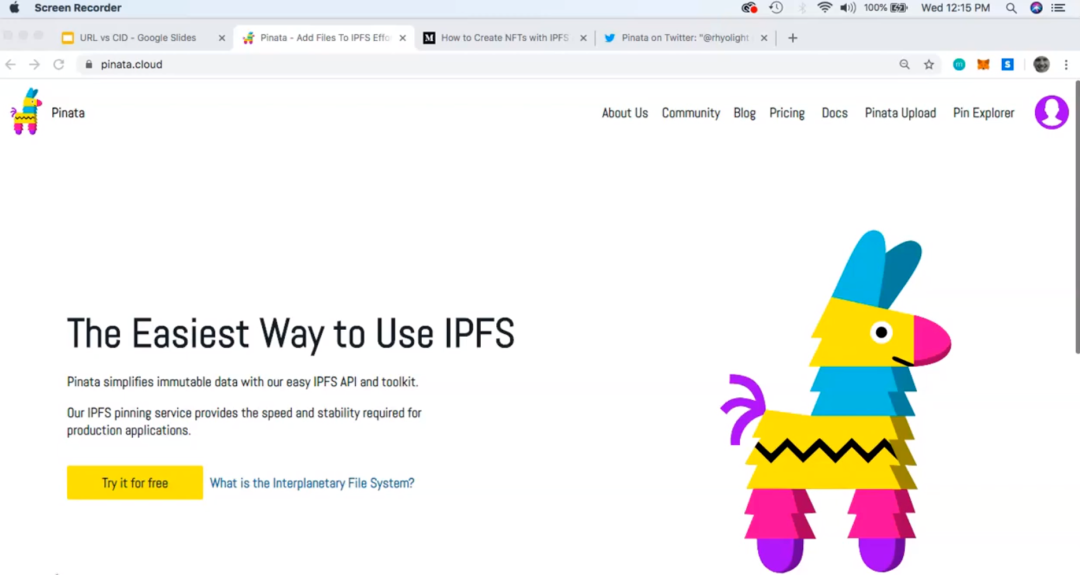Viewport: 1080px width, 575px height.
Task: Open the Pin Explorer
Action: pyautogui.click(x=984, y=113)
